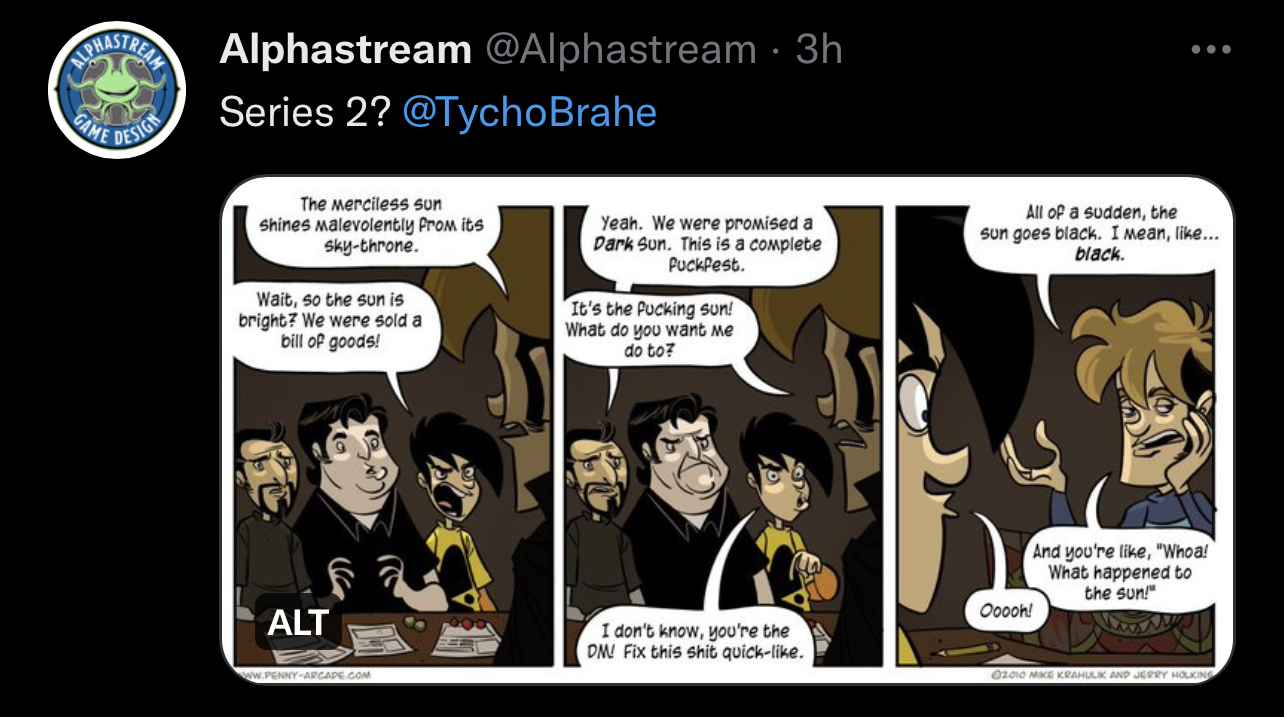Click the Alphastream display name

(345, 50)
